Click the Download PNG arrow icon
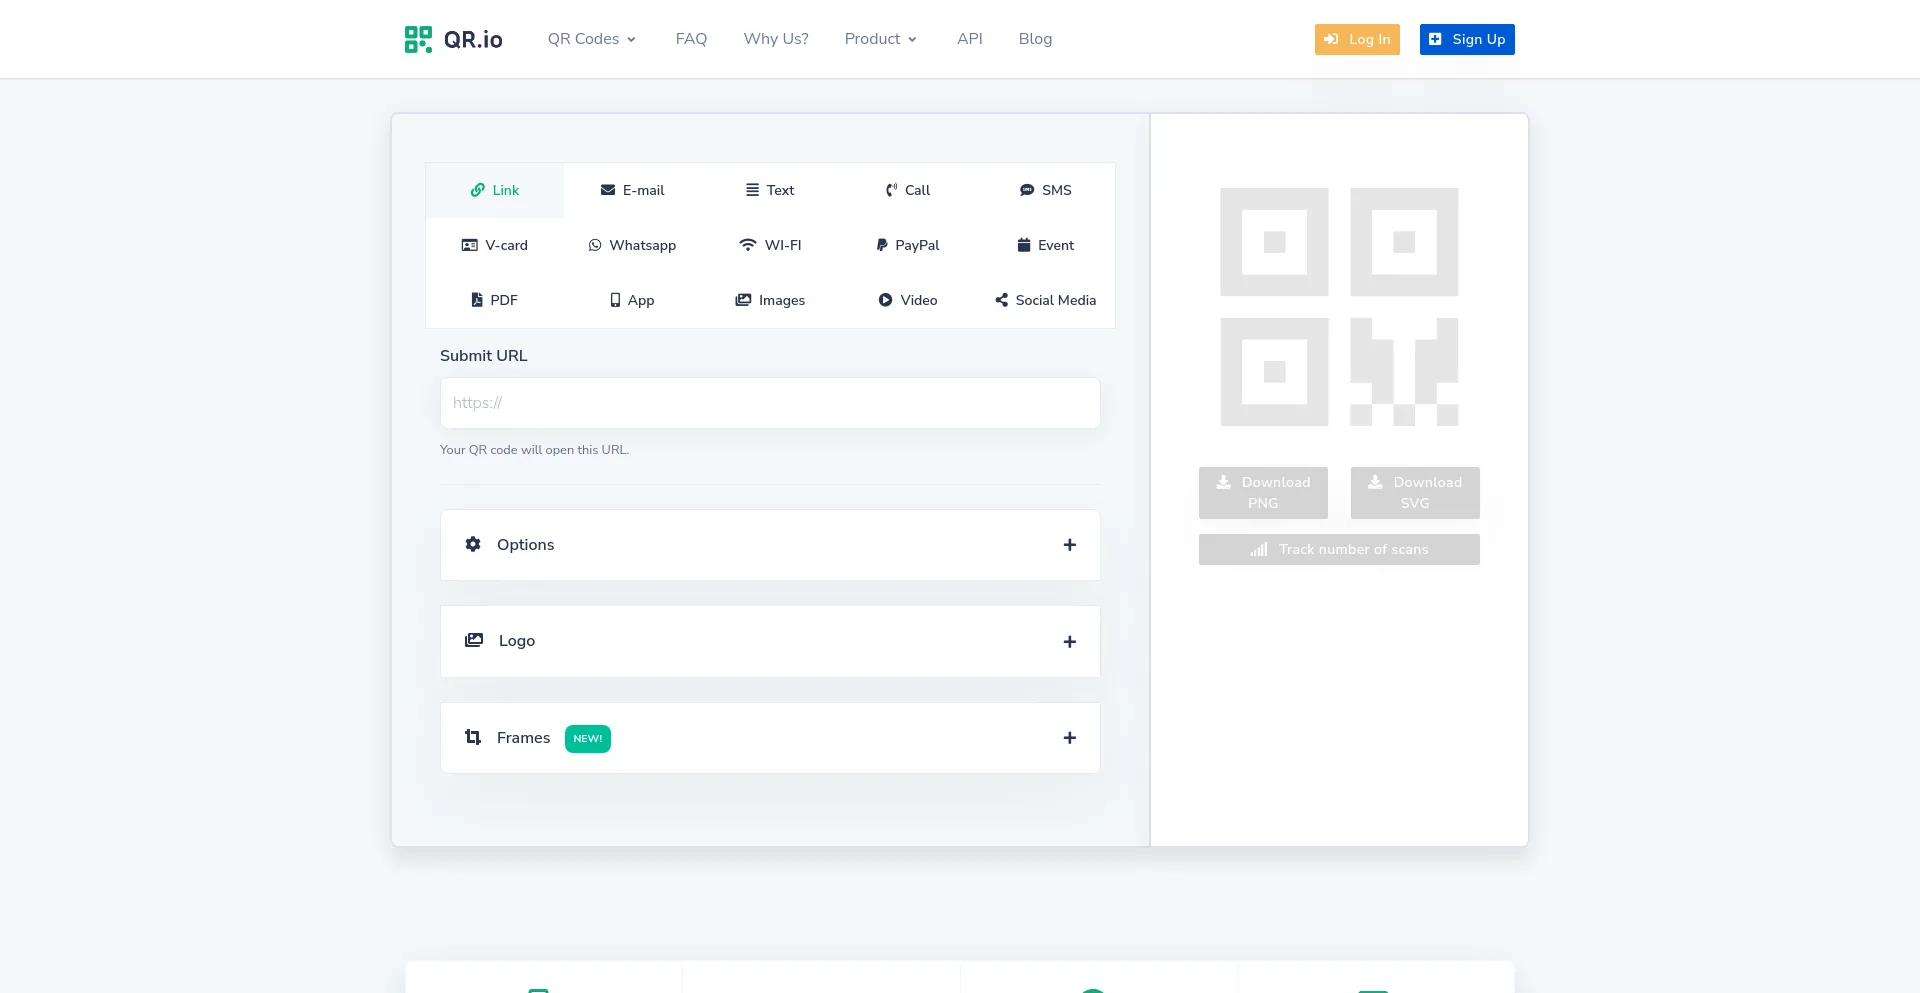The height and width of the screenshot is (993, 1920). point(1223,482)
